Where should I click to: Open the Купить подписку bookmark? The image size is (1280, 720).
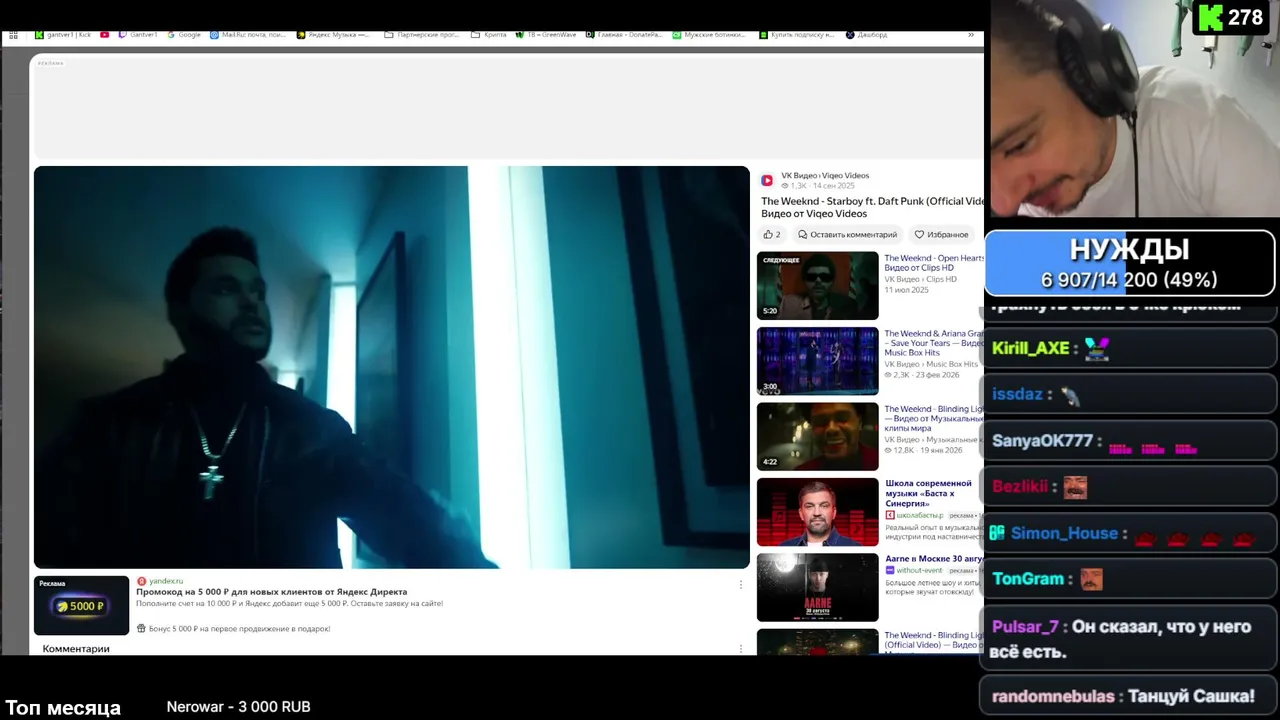tap(797, 35)
